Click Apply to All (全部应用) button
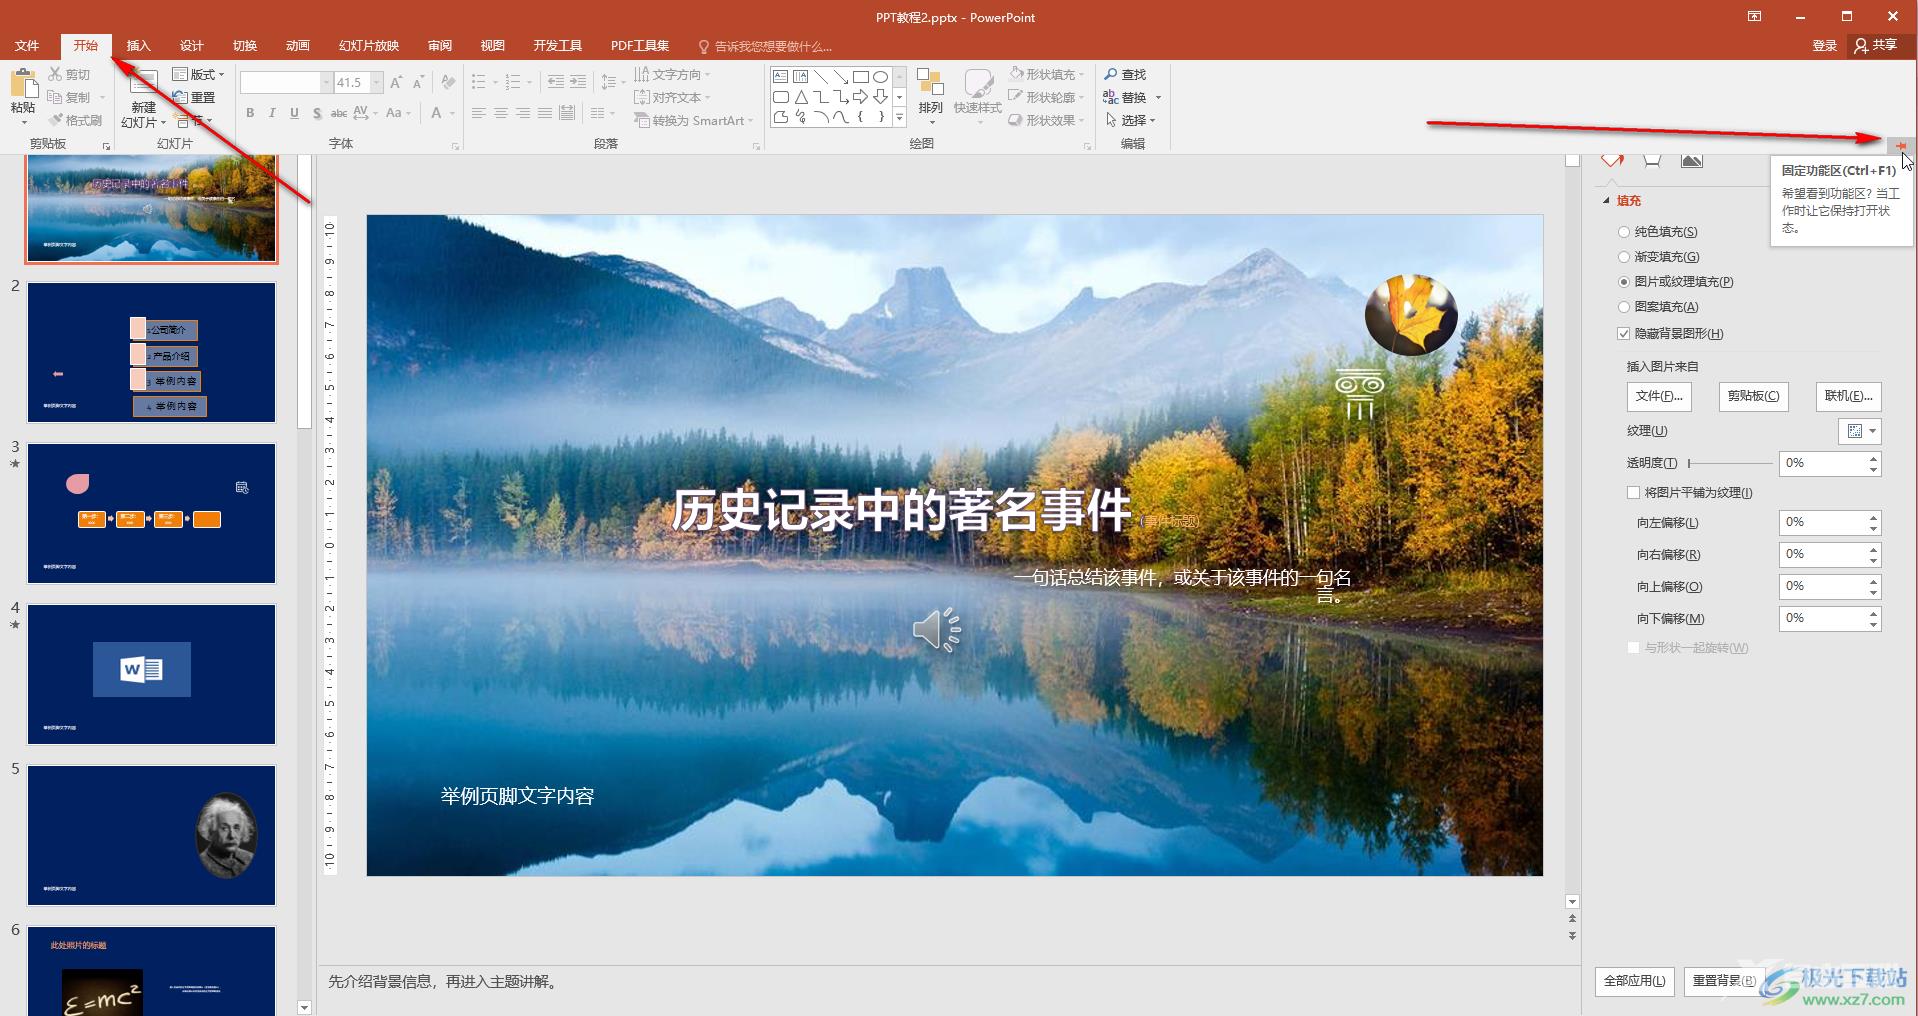This screenshot has width=1918, height=1016. click(1634, 981)
